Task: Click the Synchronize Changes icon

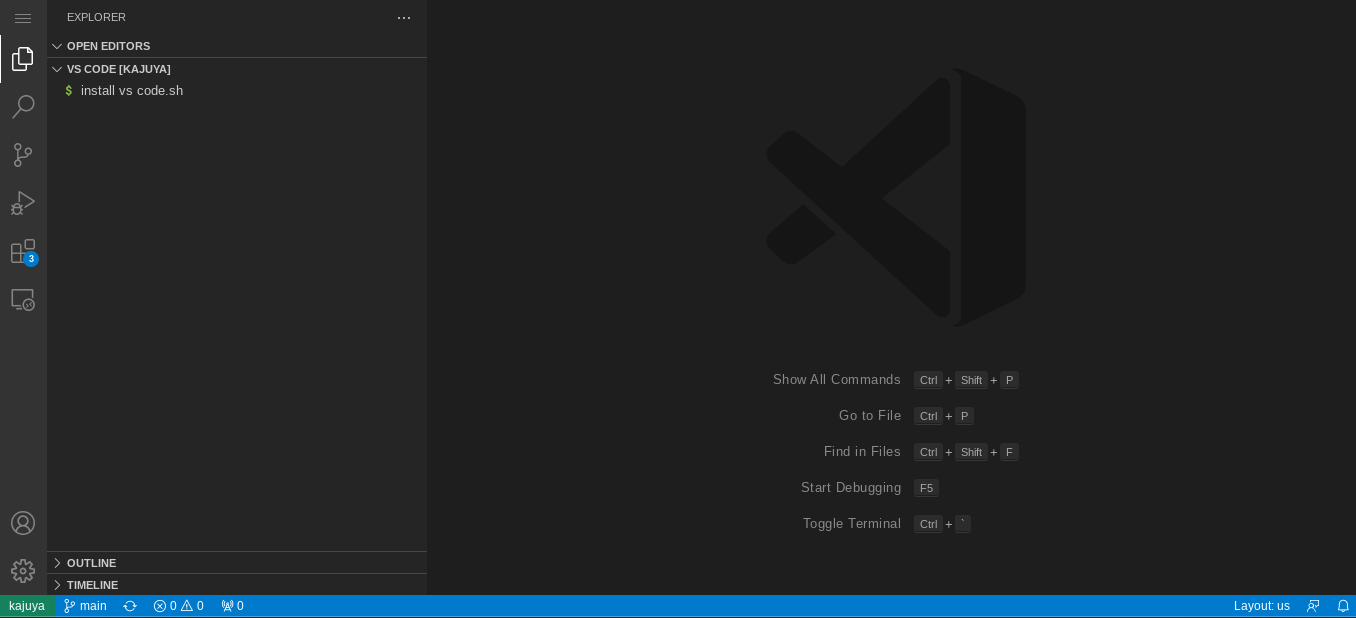Action: click(130, 606)
